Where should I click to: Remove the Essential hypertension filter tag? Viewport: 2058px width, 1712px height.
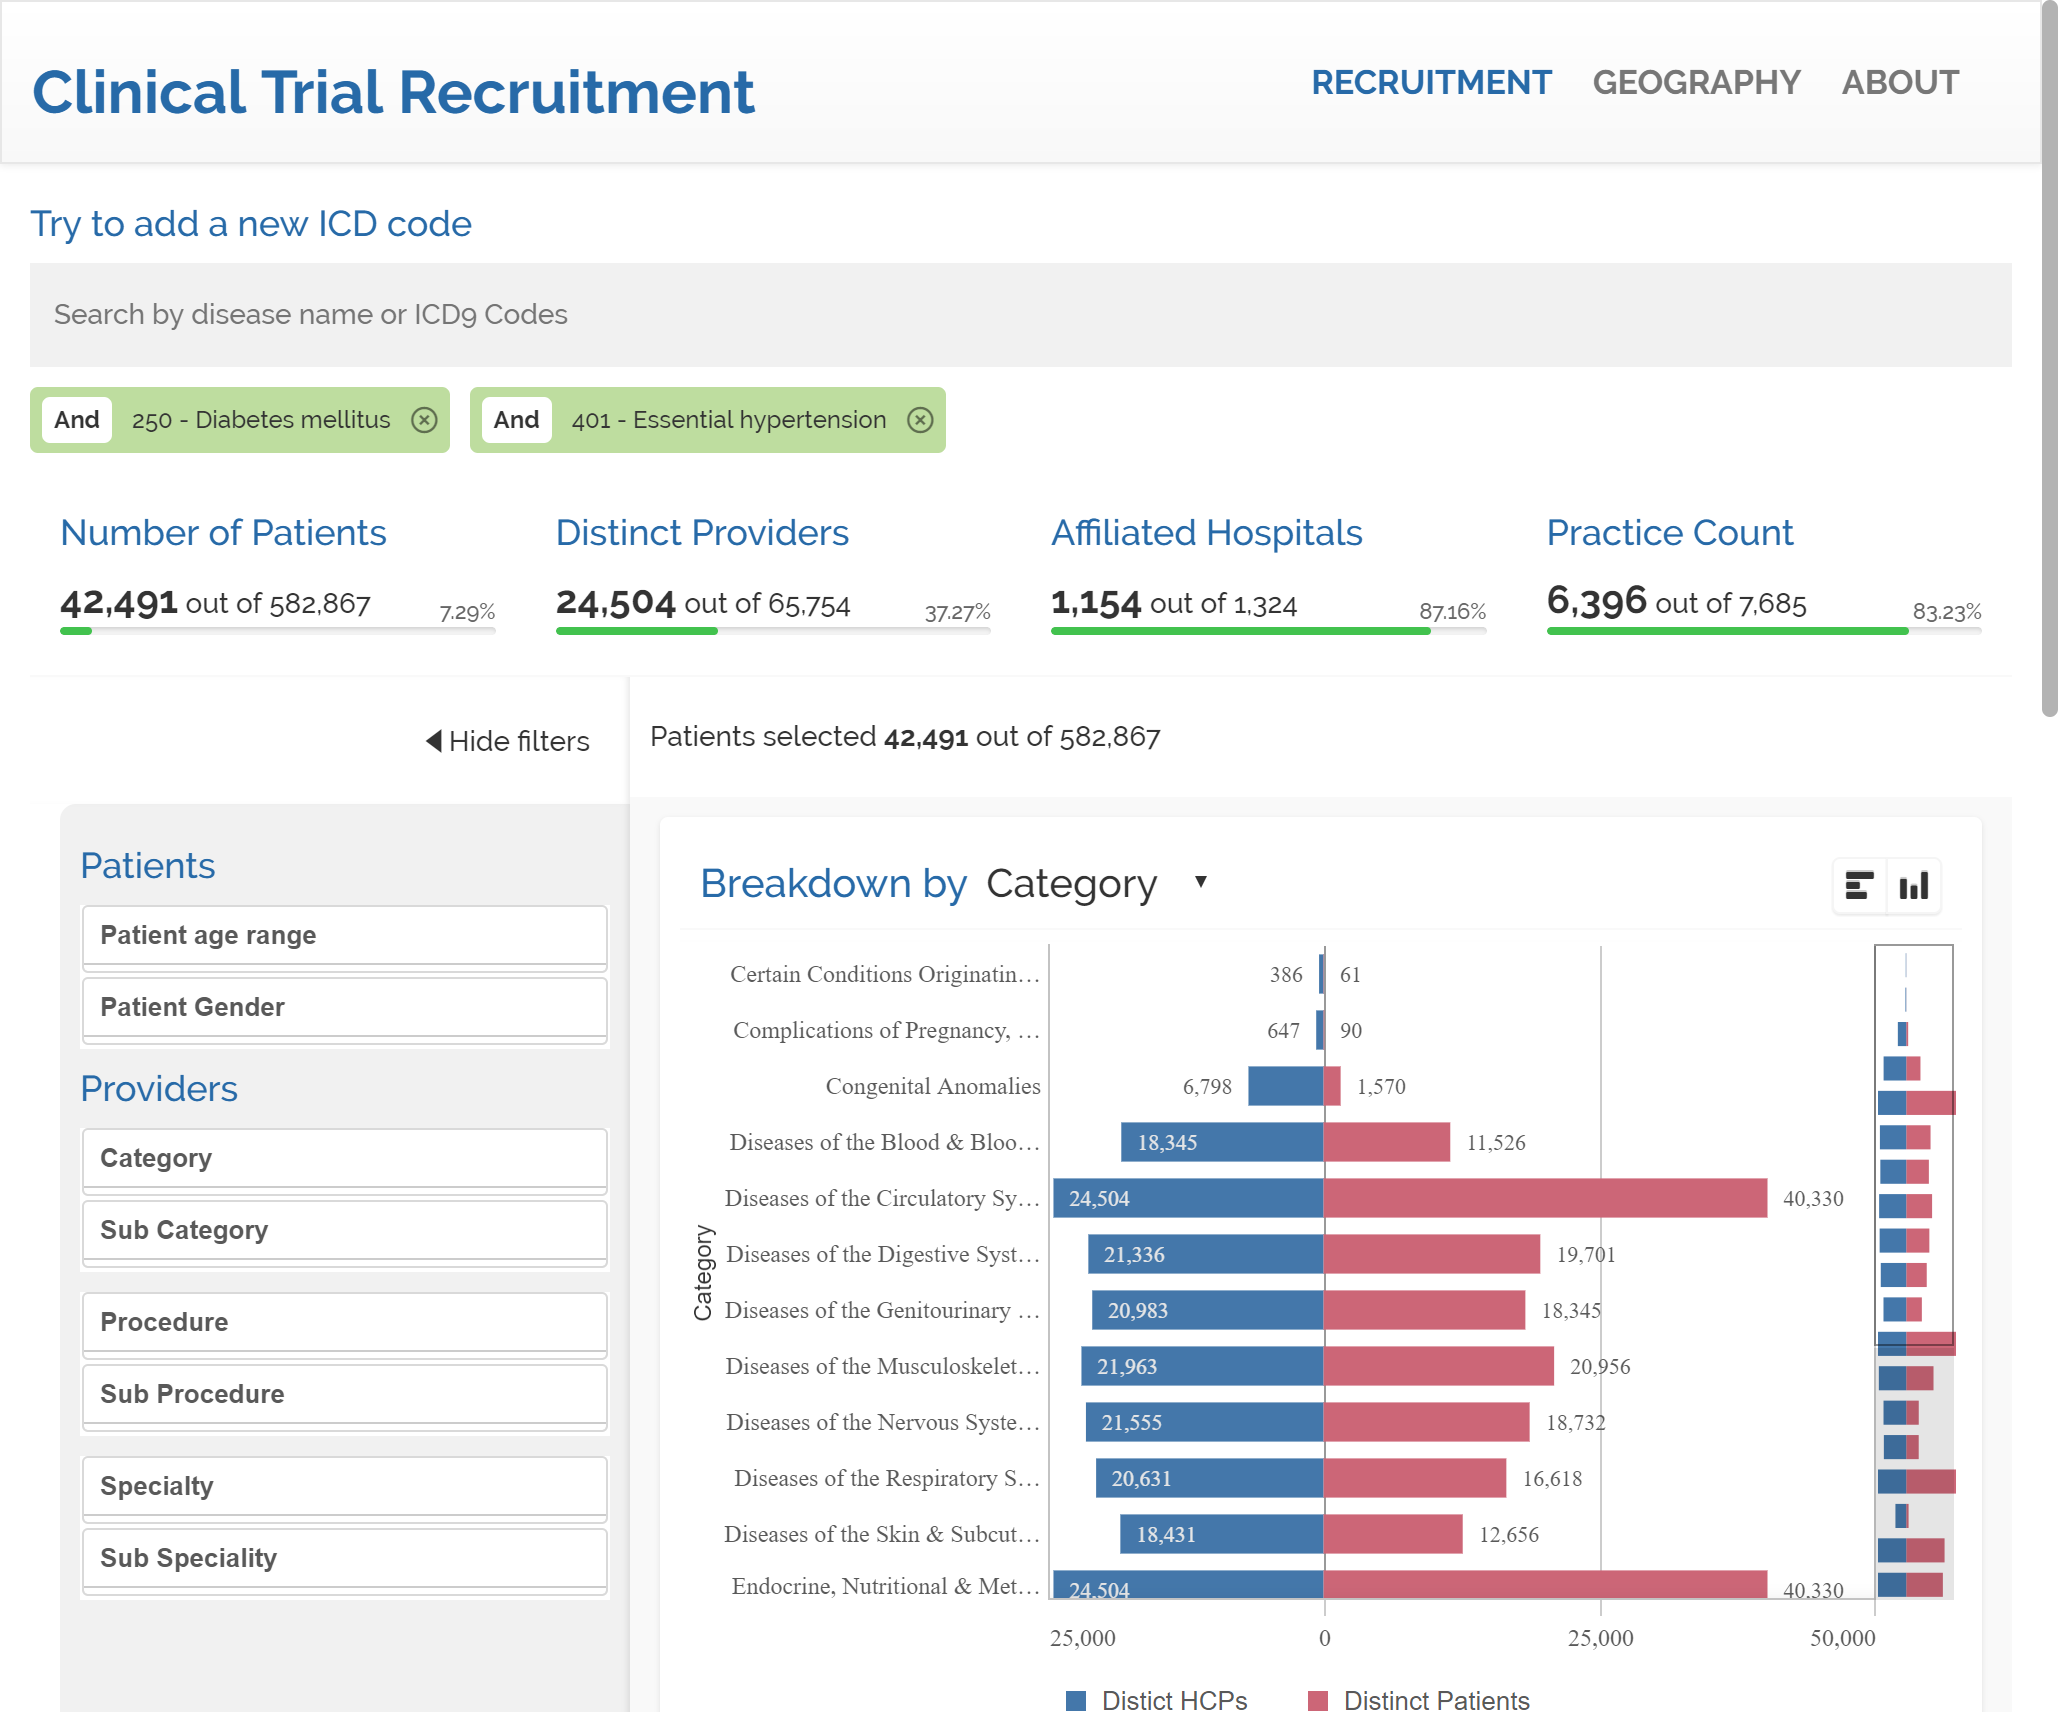coord(920,420)
